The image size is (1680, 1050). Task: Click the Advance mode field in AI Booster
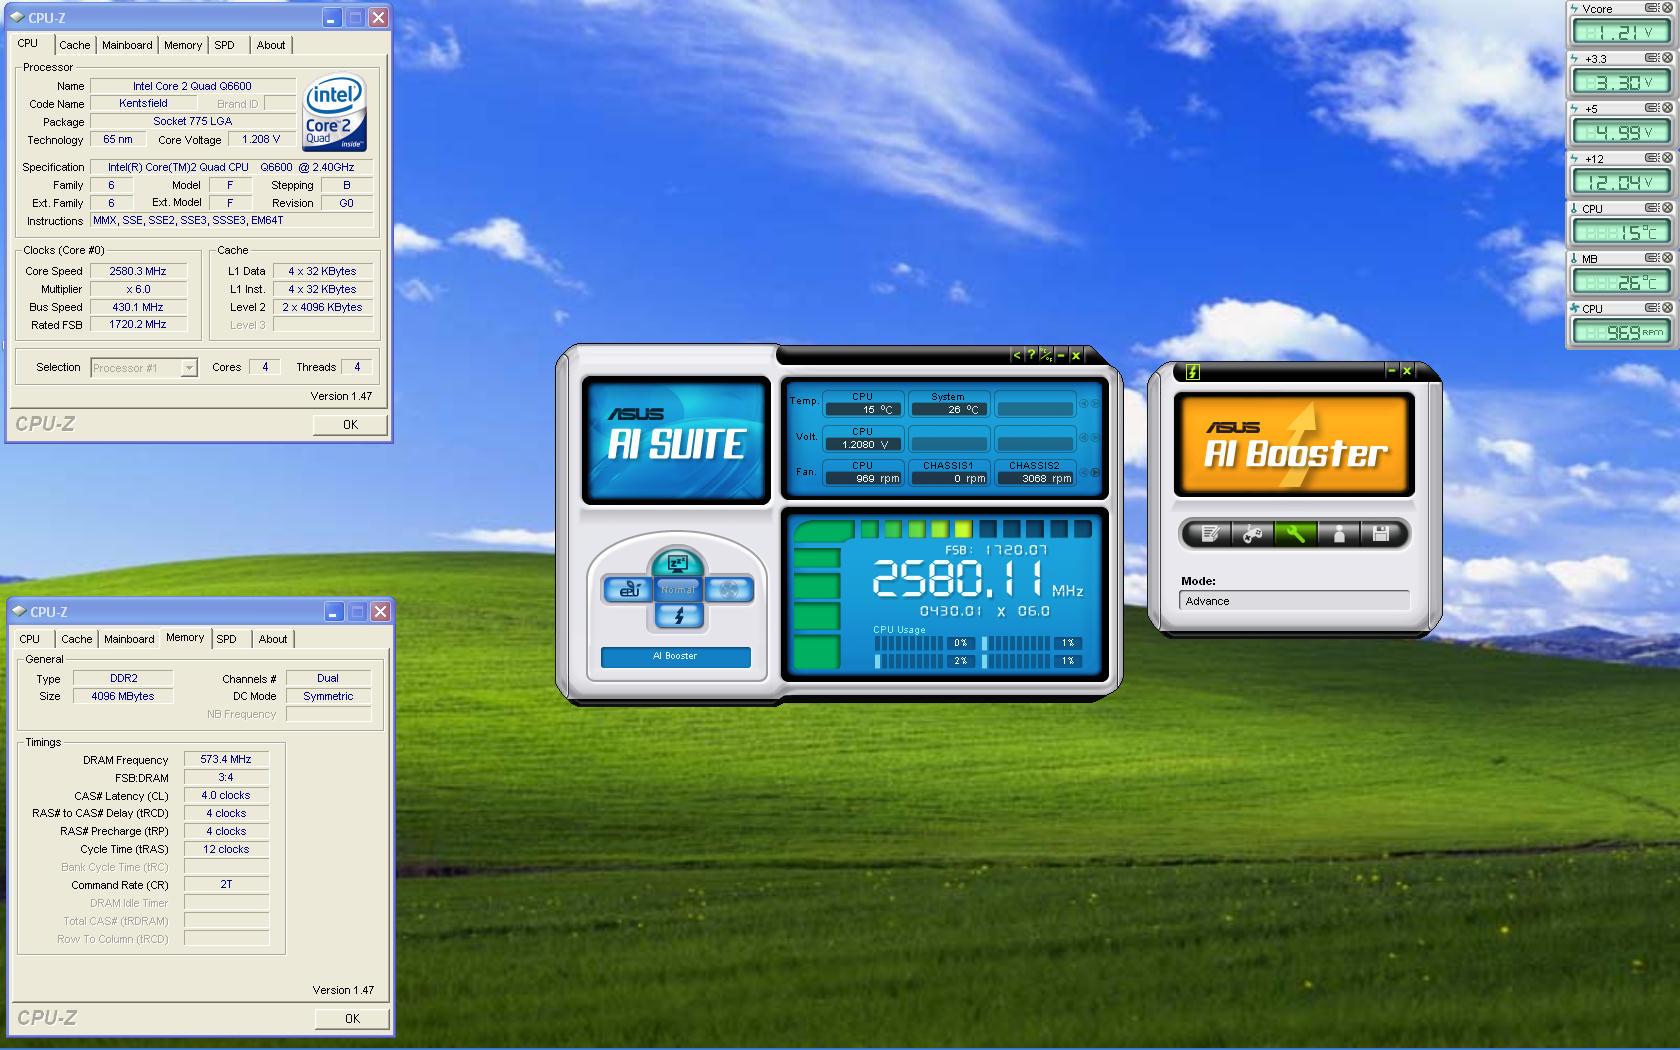tap(1294, 601)
